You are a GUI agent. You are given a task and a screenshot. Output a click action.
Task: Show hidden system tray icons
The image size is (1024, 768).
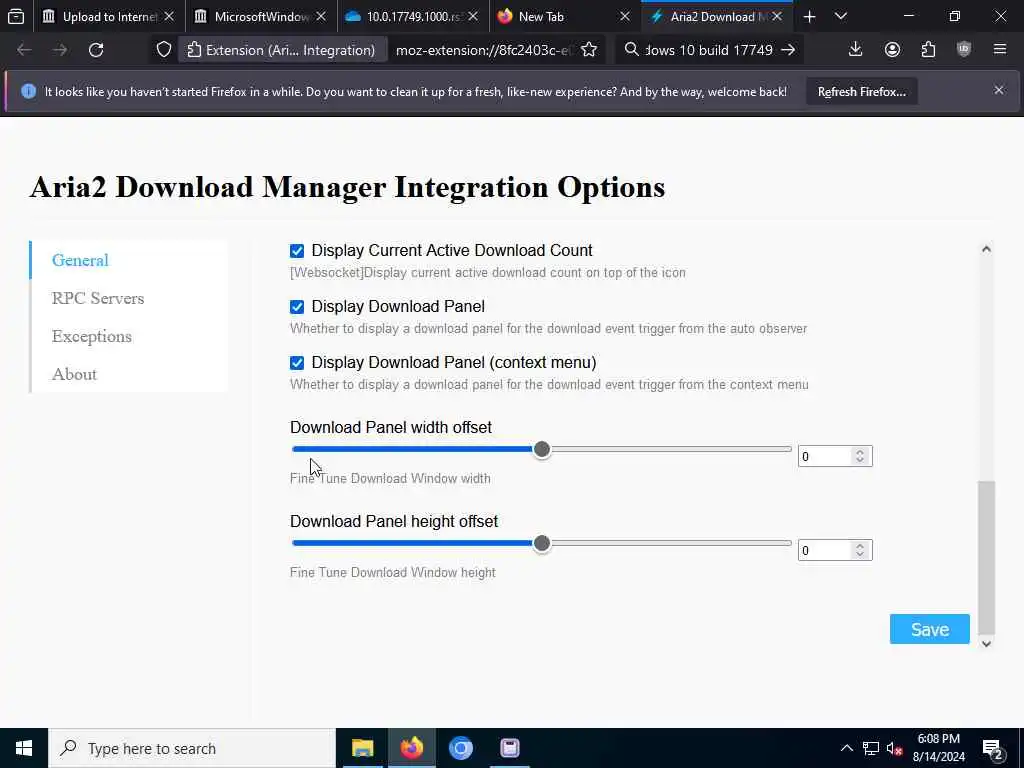846,748
